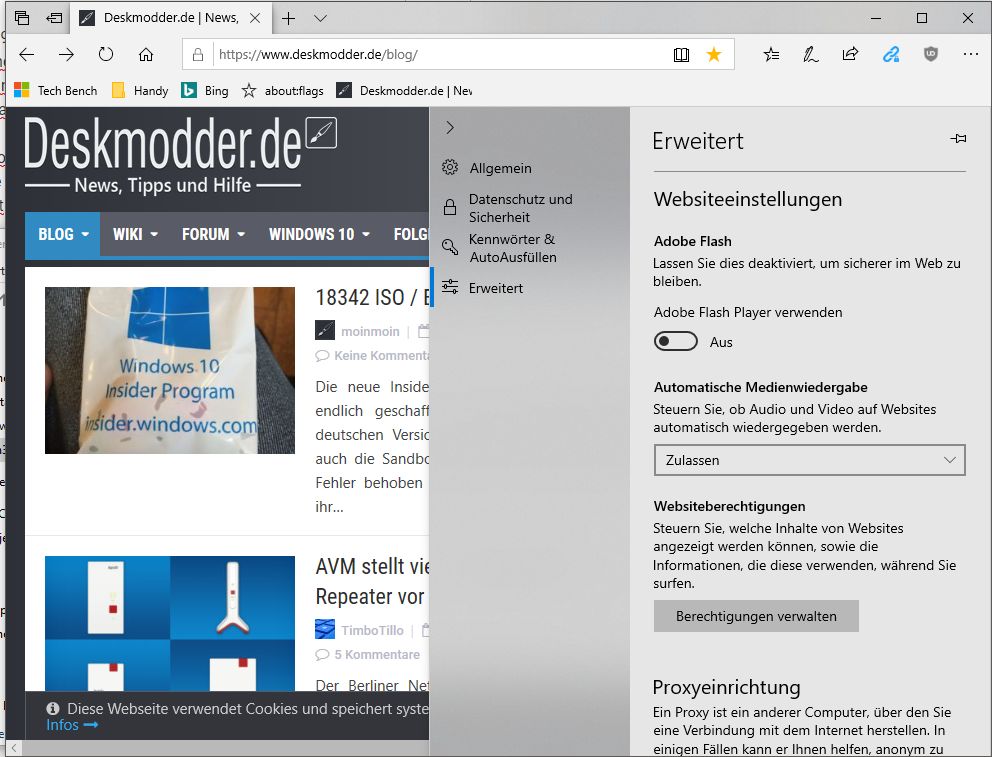Open Allgemein settings section

point(530,168)
